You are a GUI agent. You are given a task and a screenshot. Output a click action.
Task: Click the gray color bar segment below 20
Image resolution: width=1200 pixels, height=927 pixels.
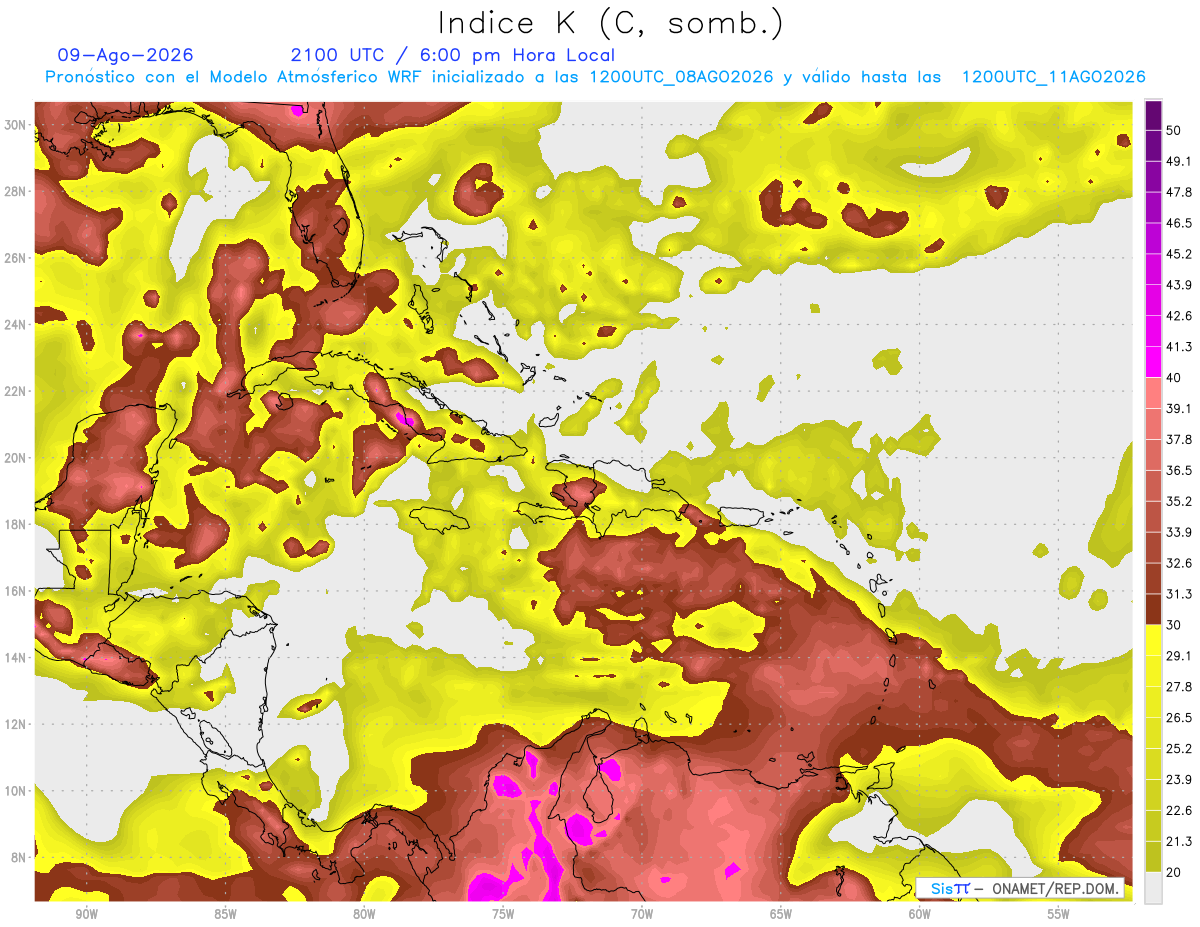(x=1153, y=887)
